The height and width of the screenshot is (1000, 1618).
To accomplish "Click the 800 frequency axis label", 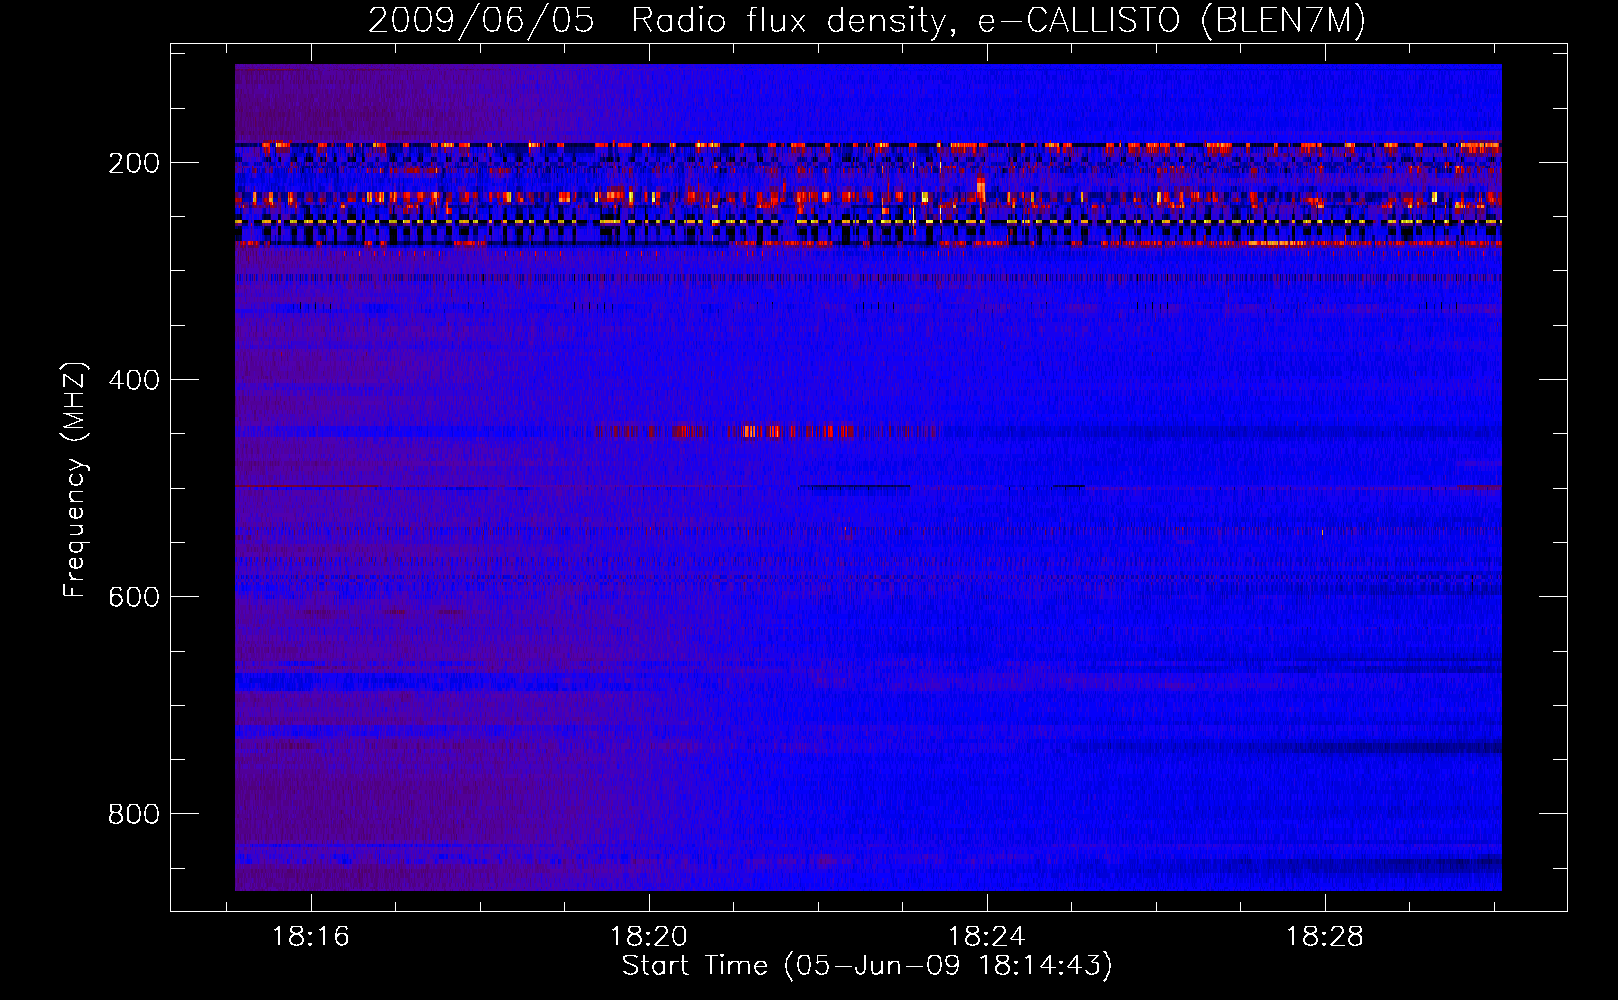I will pyautogui.click(x=134, y=814).
